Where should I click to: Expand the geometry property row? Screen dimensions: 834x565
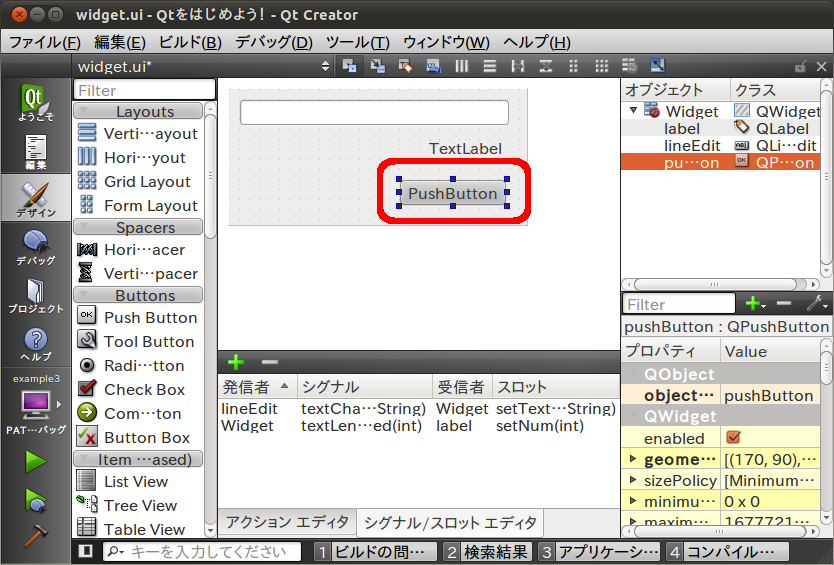coord(632,460)
